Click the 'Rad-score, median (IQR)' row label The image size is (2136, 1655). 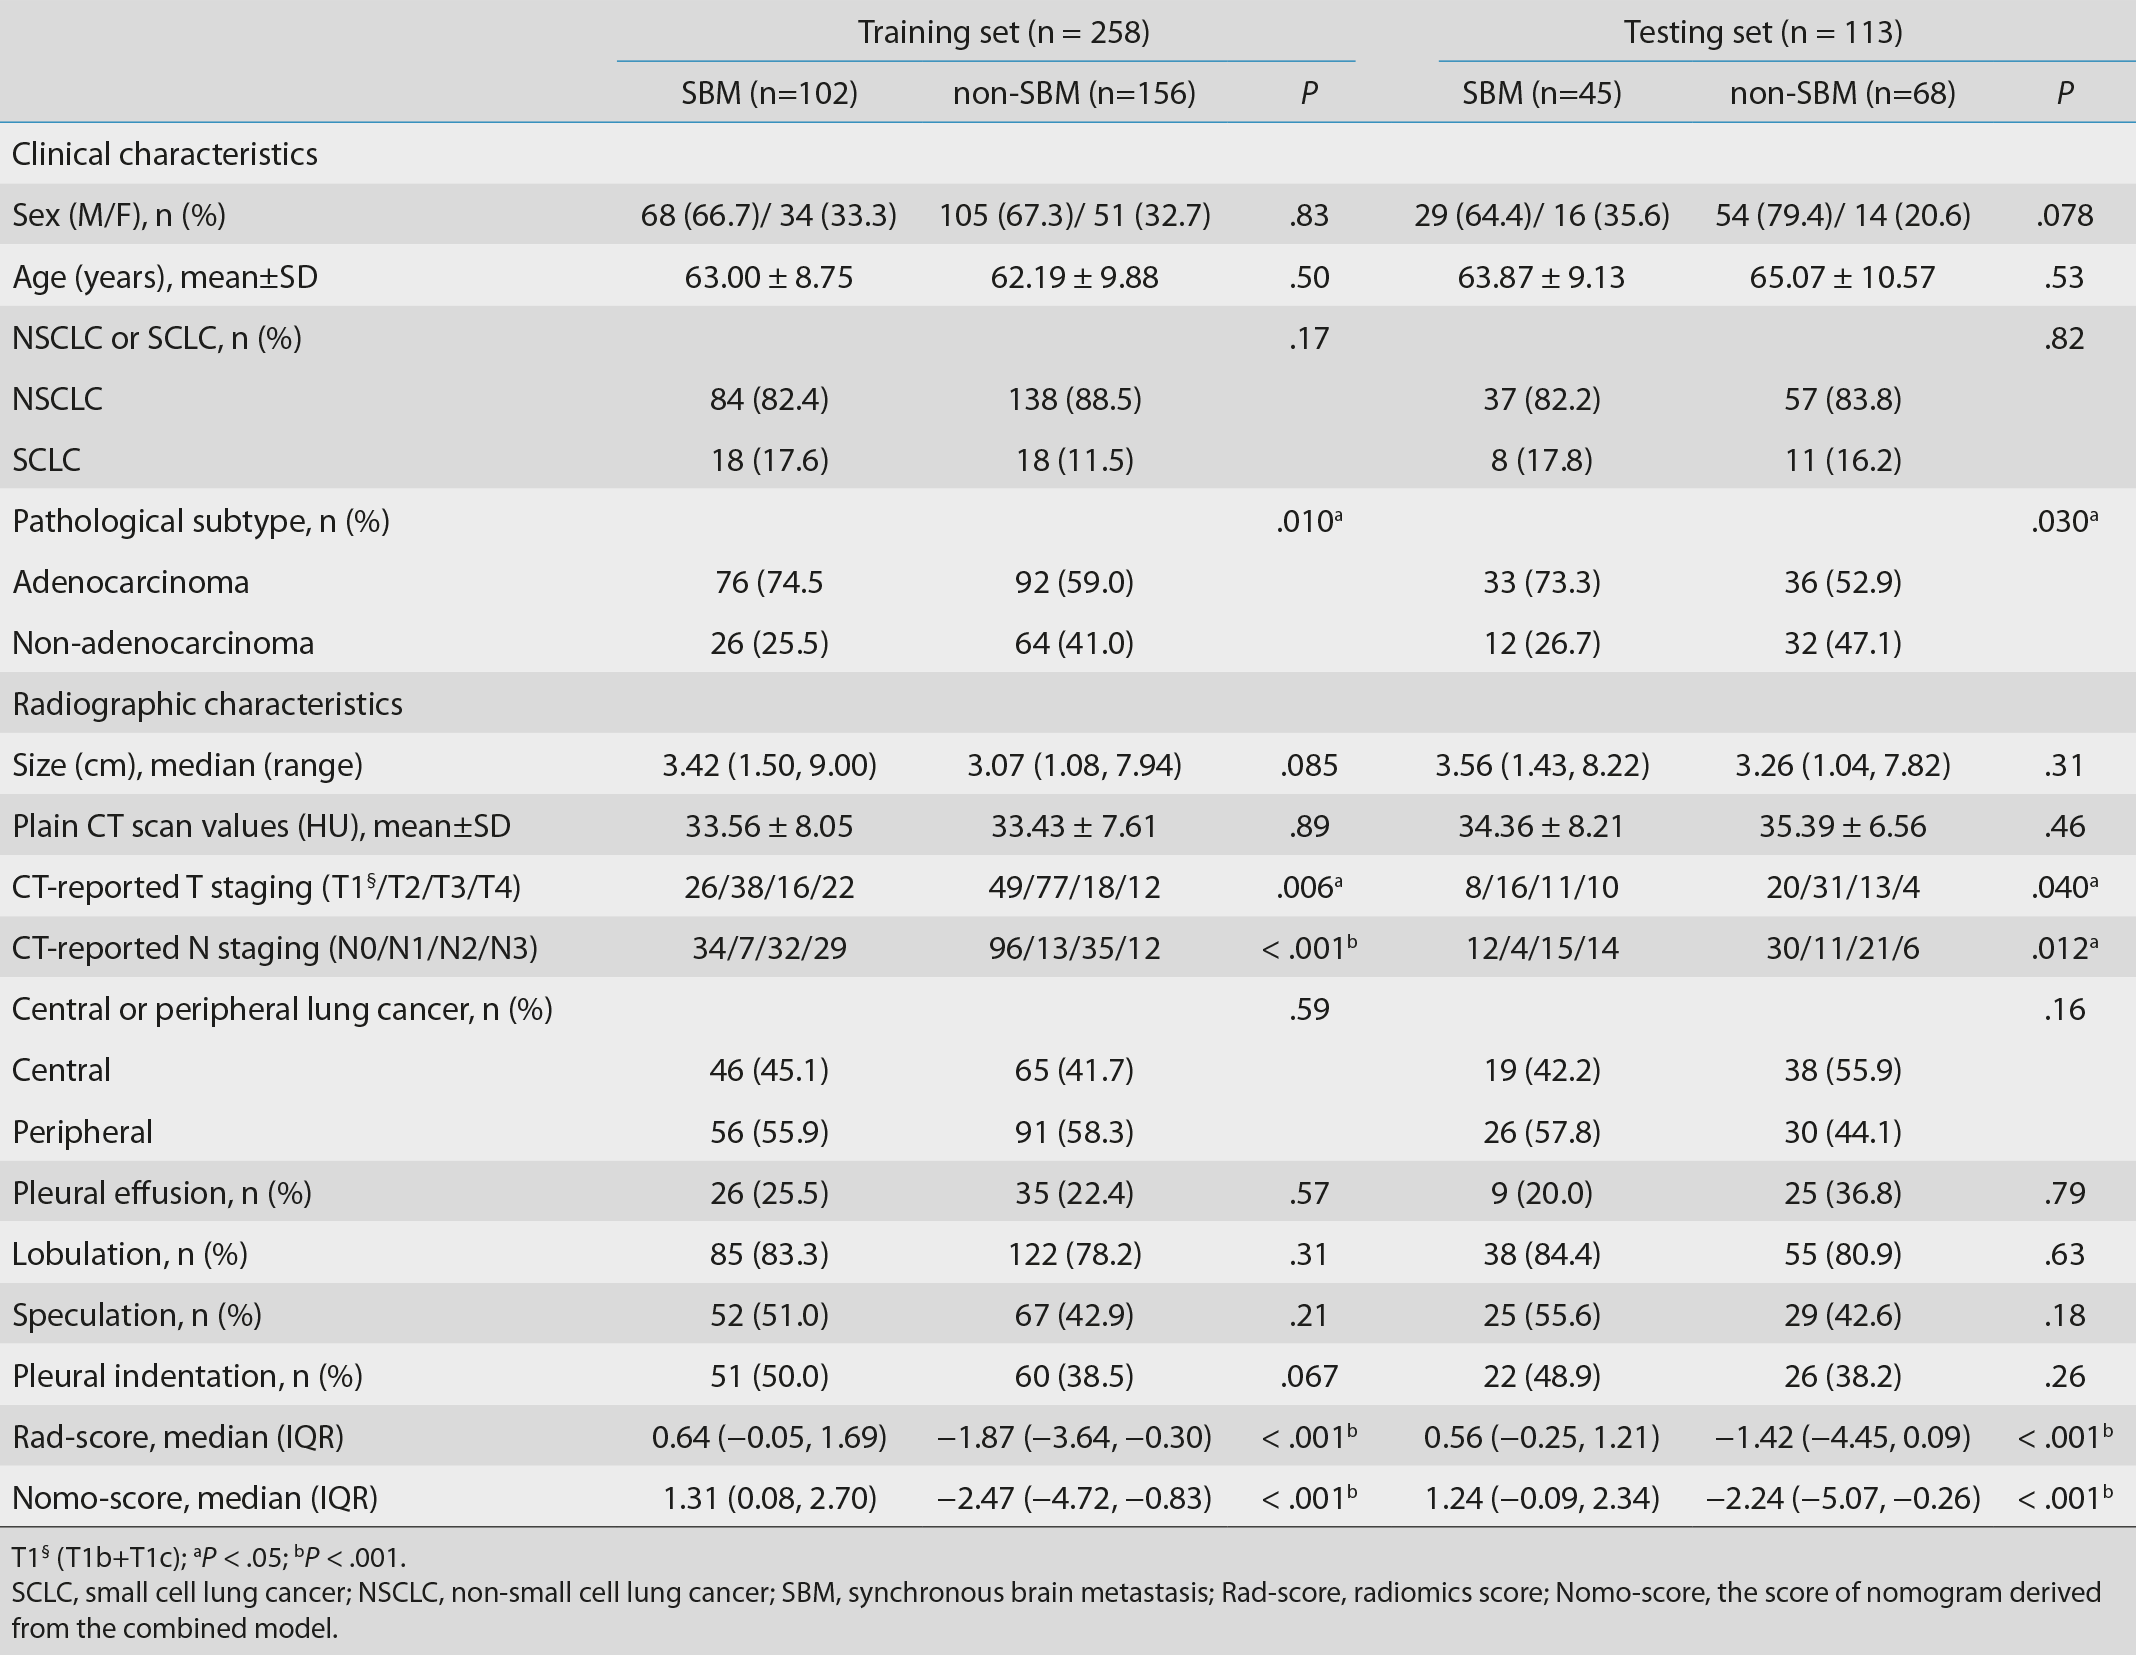pyautogui.click(x=178, y=1437)
